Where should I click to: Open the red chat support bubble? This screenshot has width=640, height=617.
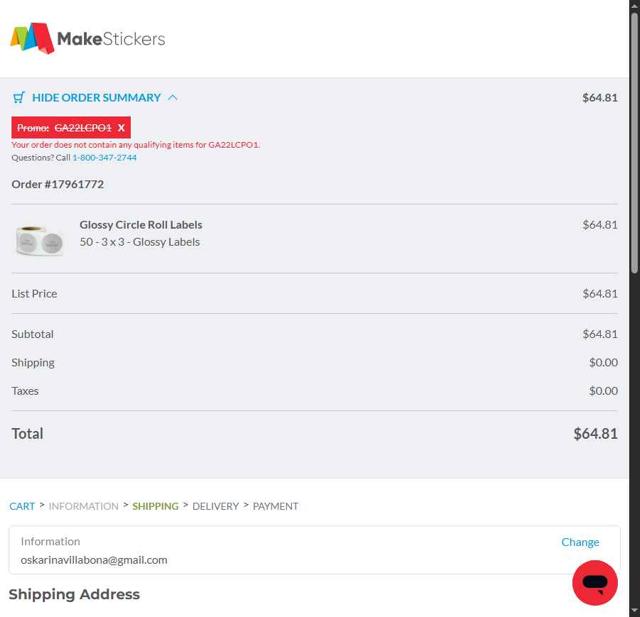[595, 583]
